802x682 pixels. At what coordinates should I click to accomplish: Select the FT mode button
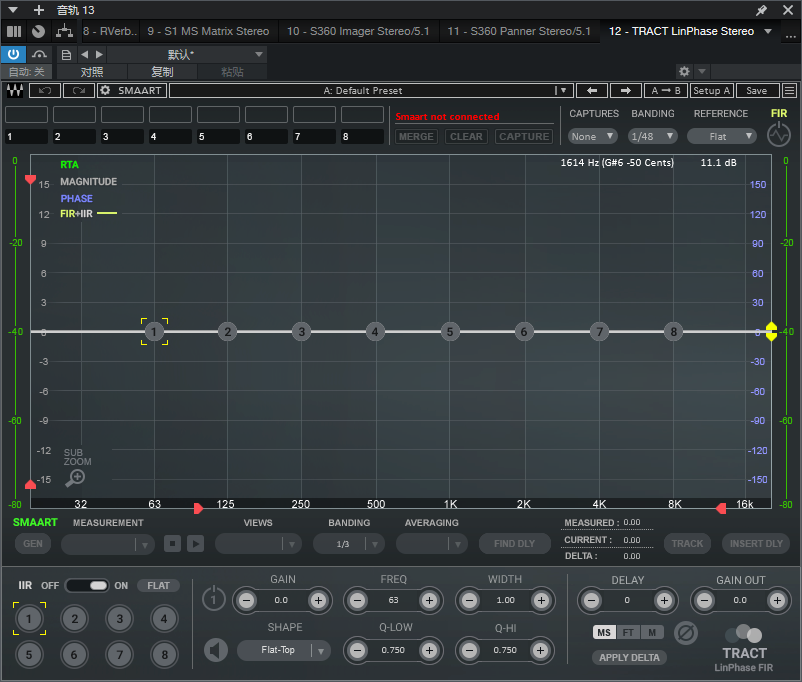tap(628, 632)
